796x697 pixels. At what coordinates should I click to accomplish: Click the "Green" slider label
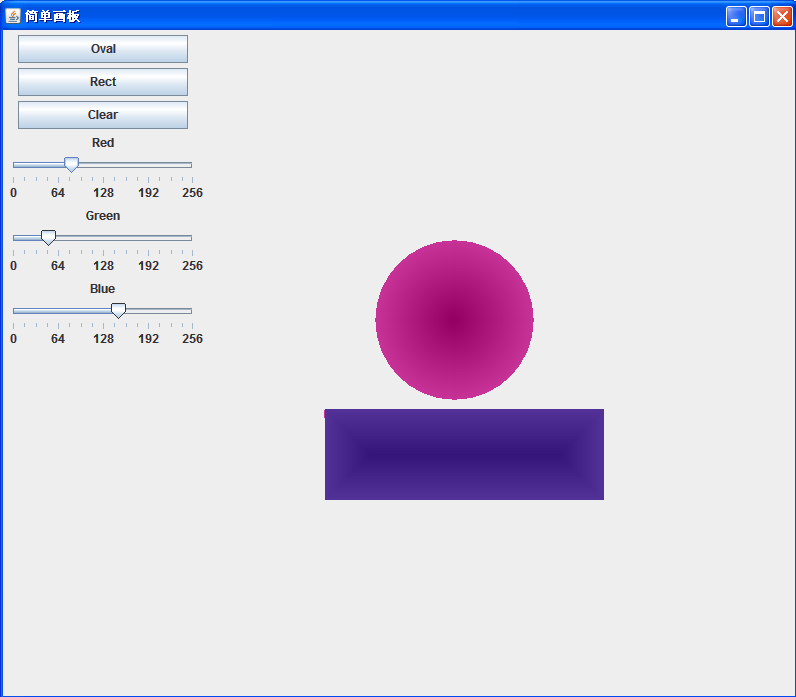[103, 216]
